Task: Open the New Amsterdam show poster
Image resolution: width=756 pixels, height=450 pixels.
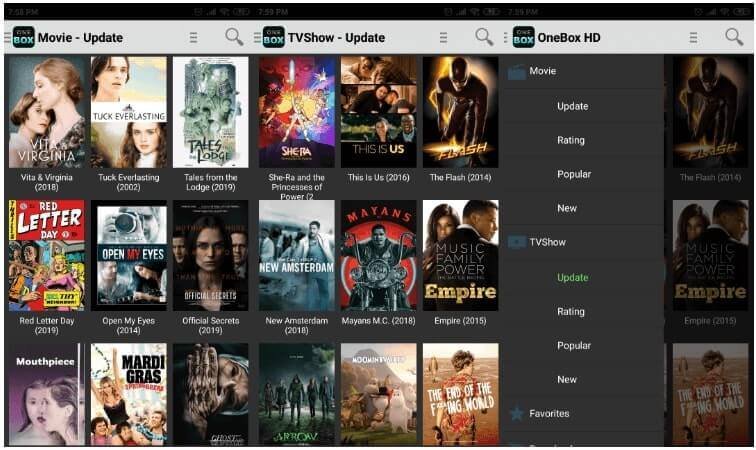Action: click(297, 255)
